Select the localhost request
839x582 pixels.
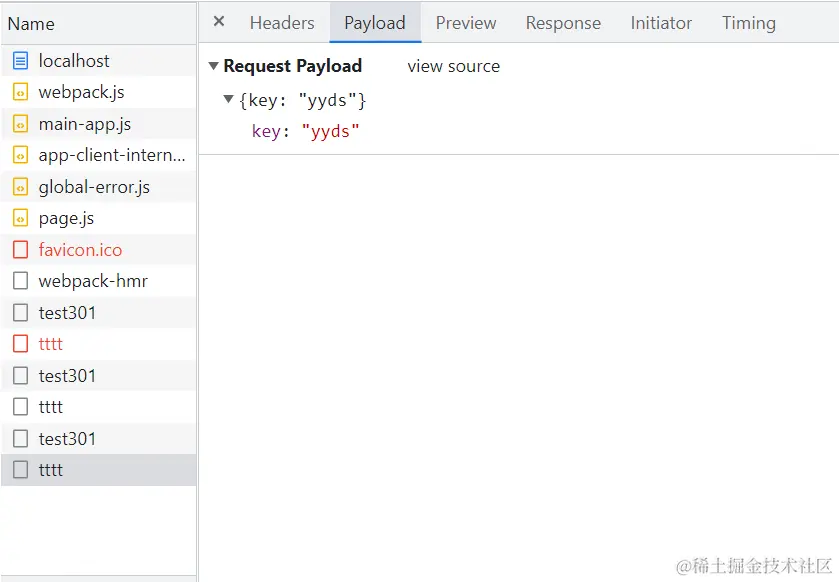pos(98,60)
